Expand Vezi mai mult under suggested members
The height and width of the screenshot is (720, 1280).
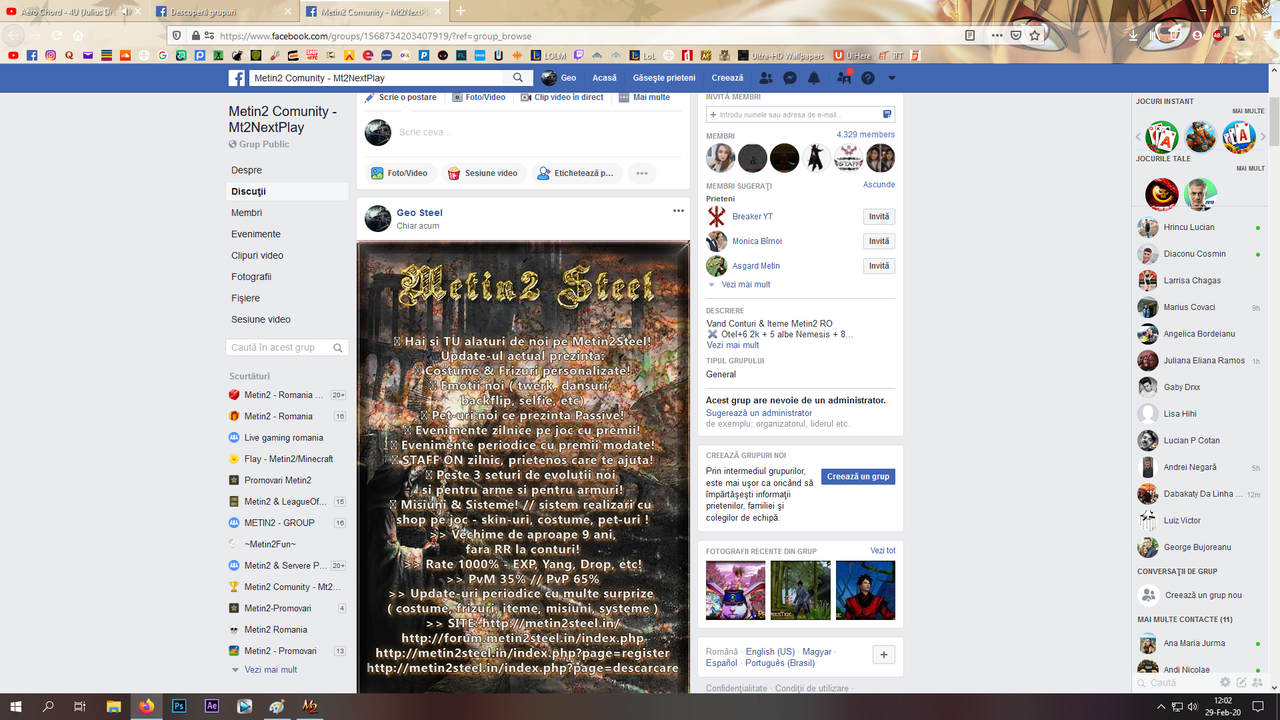pyautogui.click(x=745, y=285)
